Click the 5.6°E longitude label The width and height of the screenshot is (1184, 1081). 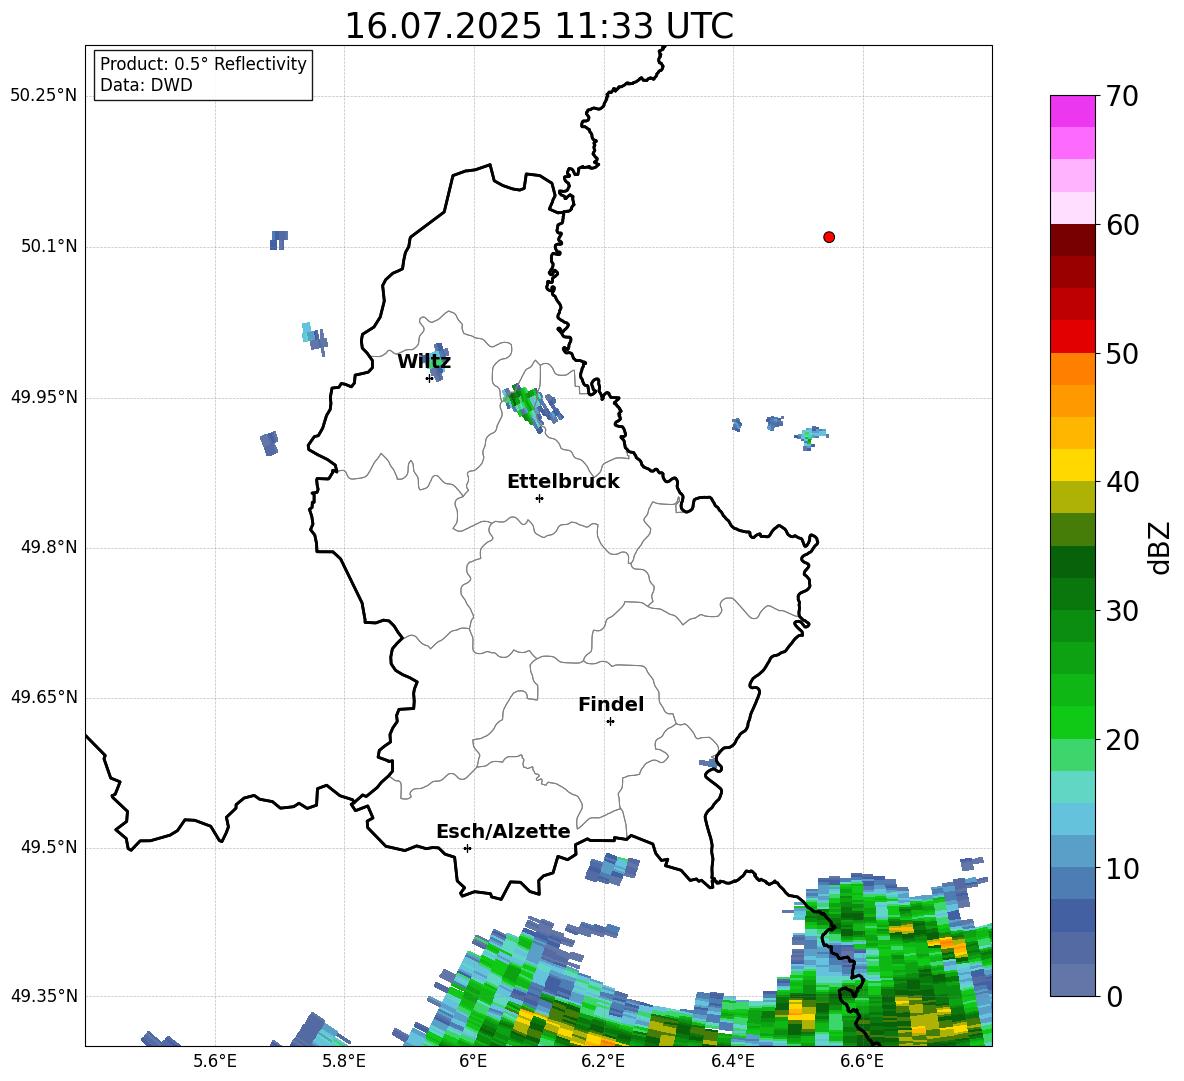(215, 1061)
